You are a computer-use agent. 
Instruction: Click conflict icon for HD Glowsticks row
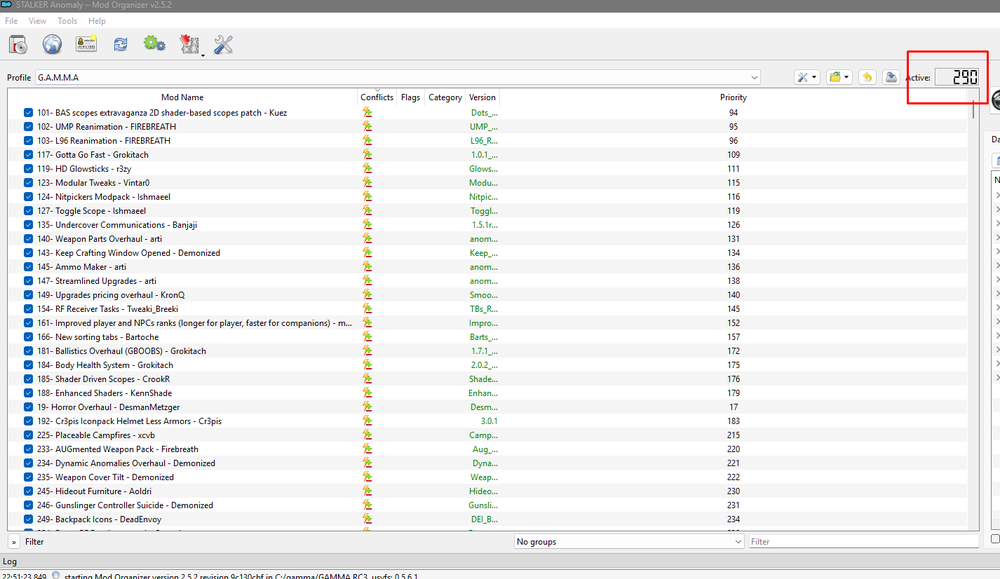(367, 169)
